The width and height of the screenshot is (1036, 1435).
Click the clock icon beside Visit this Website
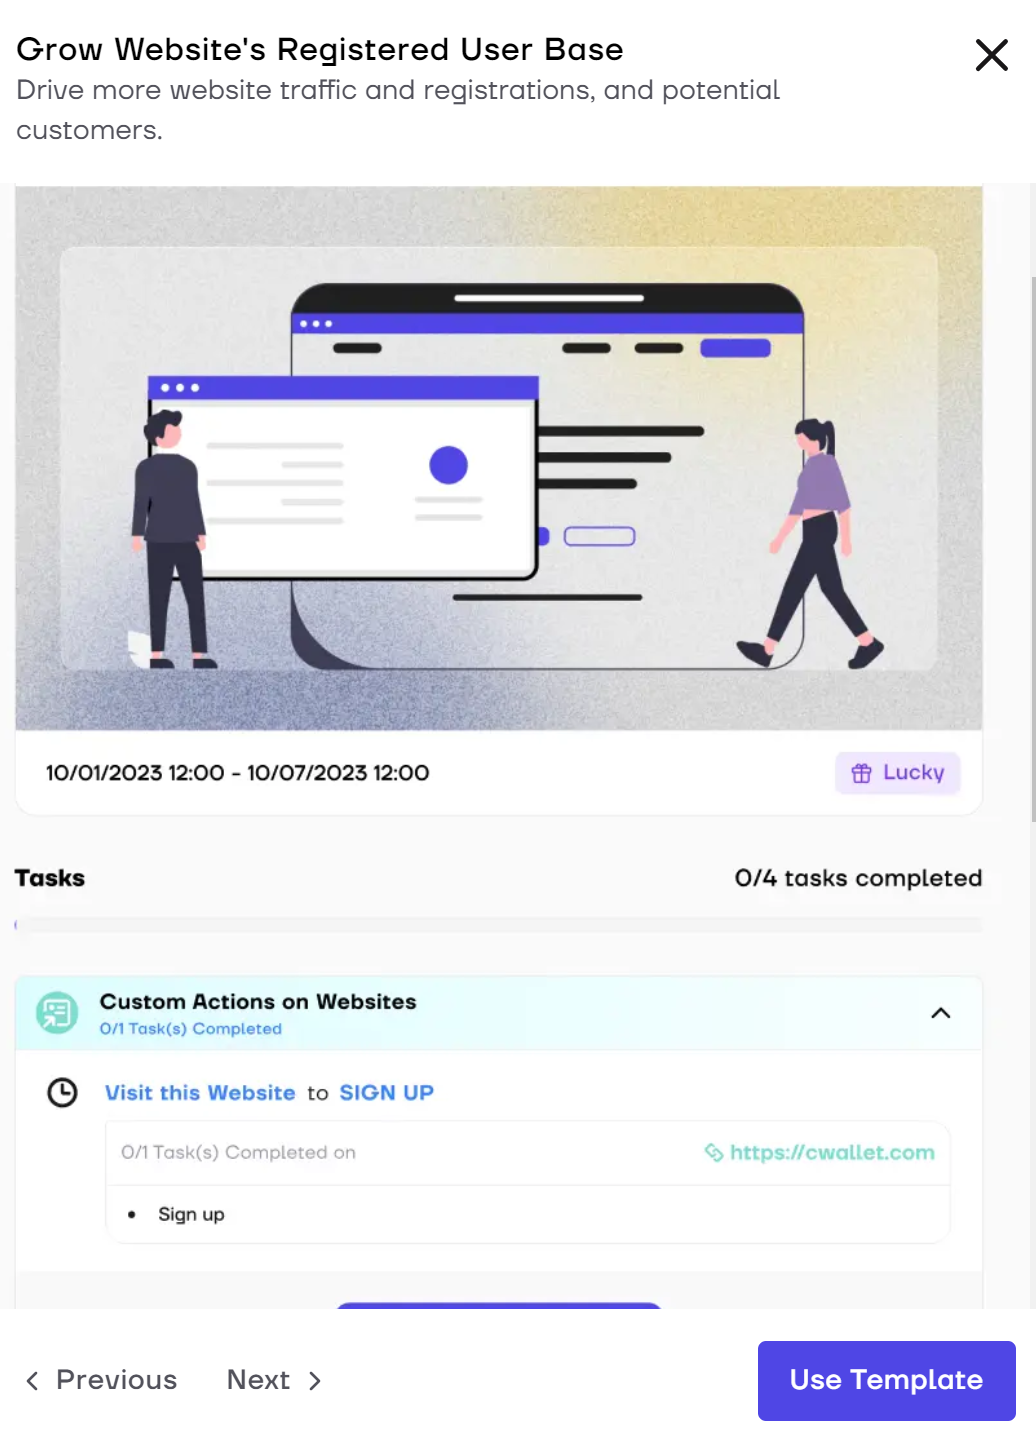click(x=62, y=1092)
